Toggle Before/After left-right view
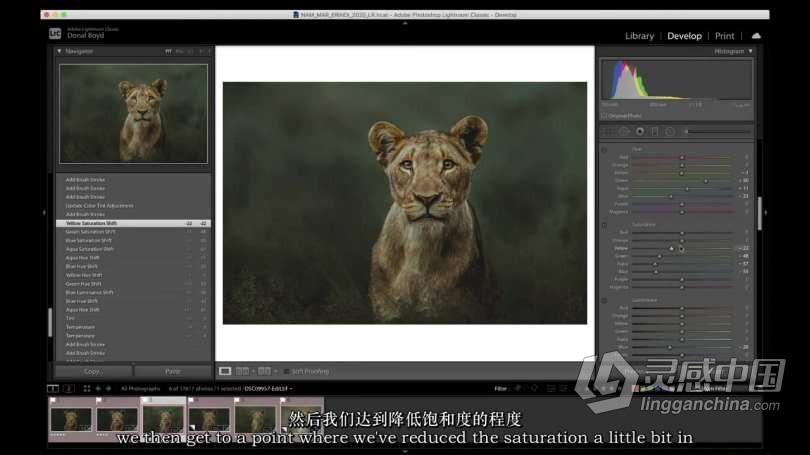The width and height of the screenshot is (810, 455). [242, 371]
